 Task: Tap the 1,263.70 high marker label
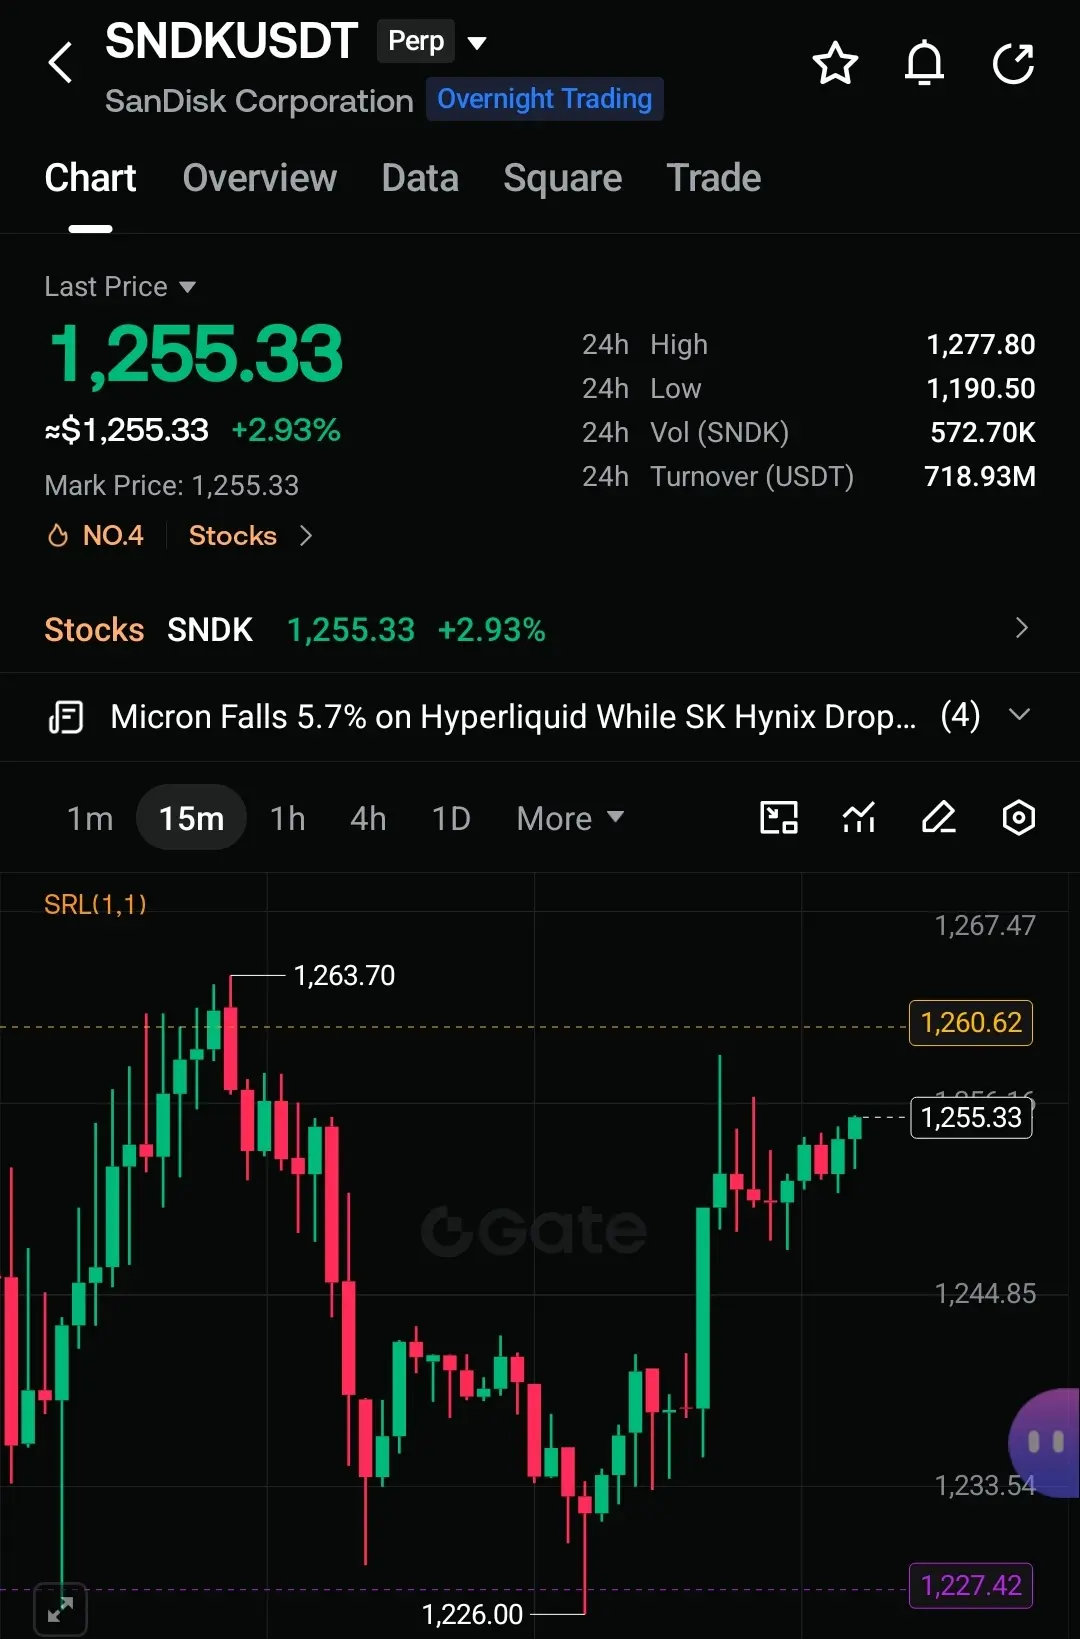[x=344, y=975]
